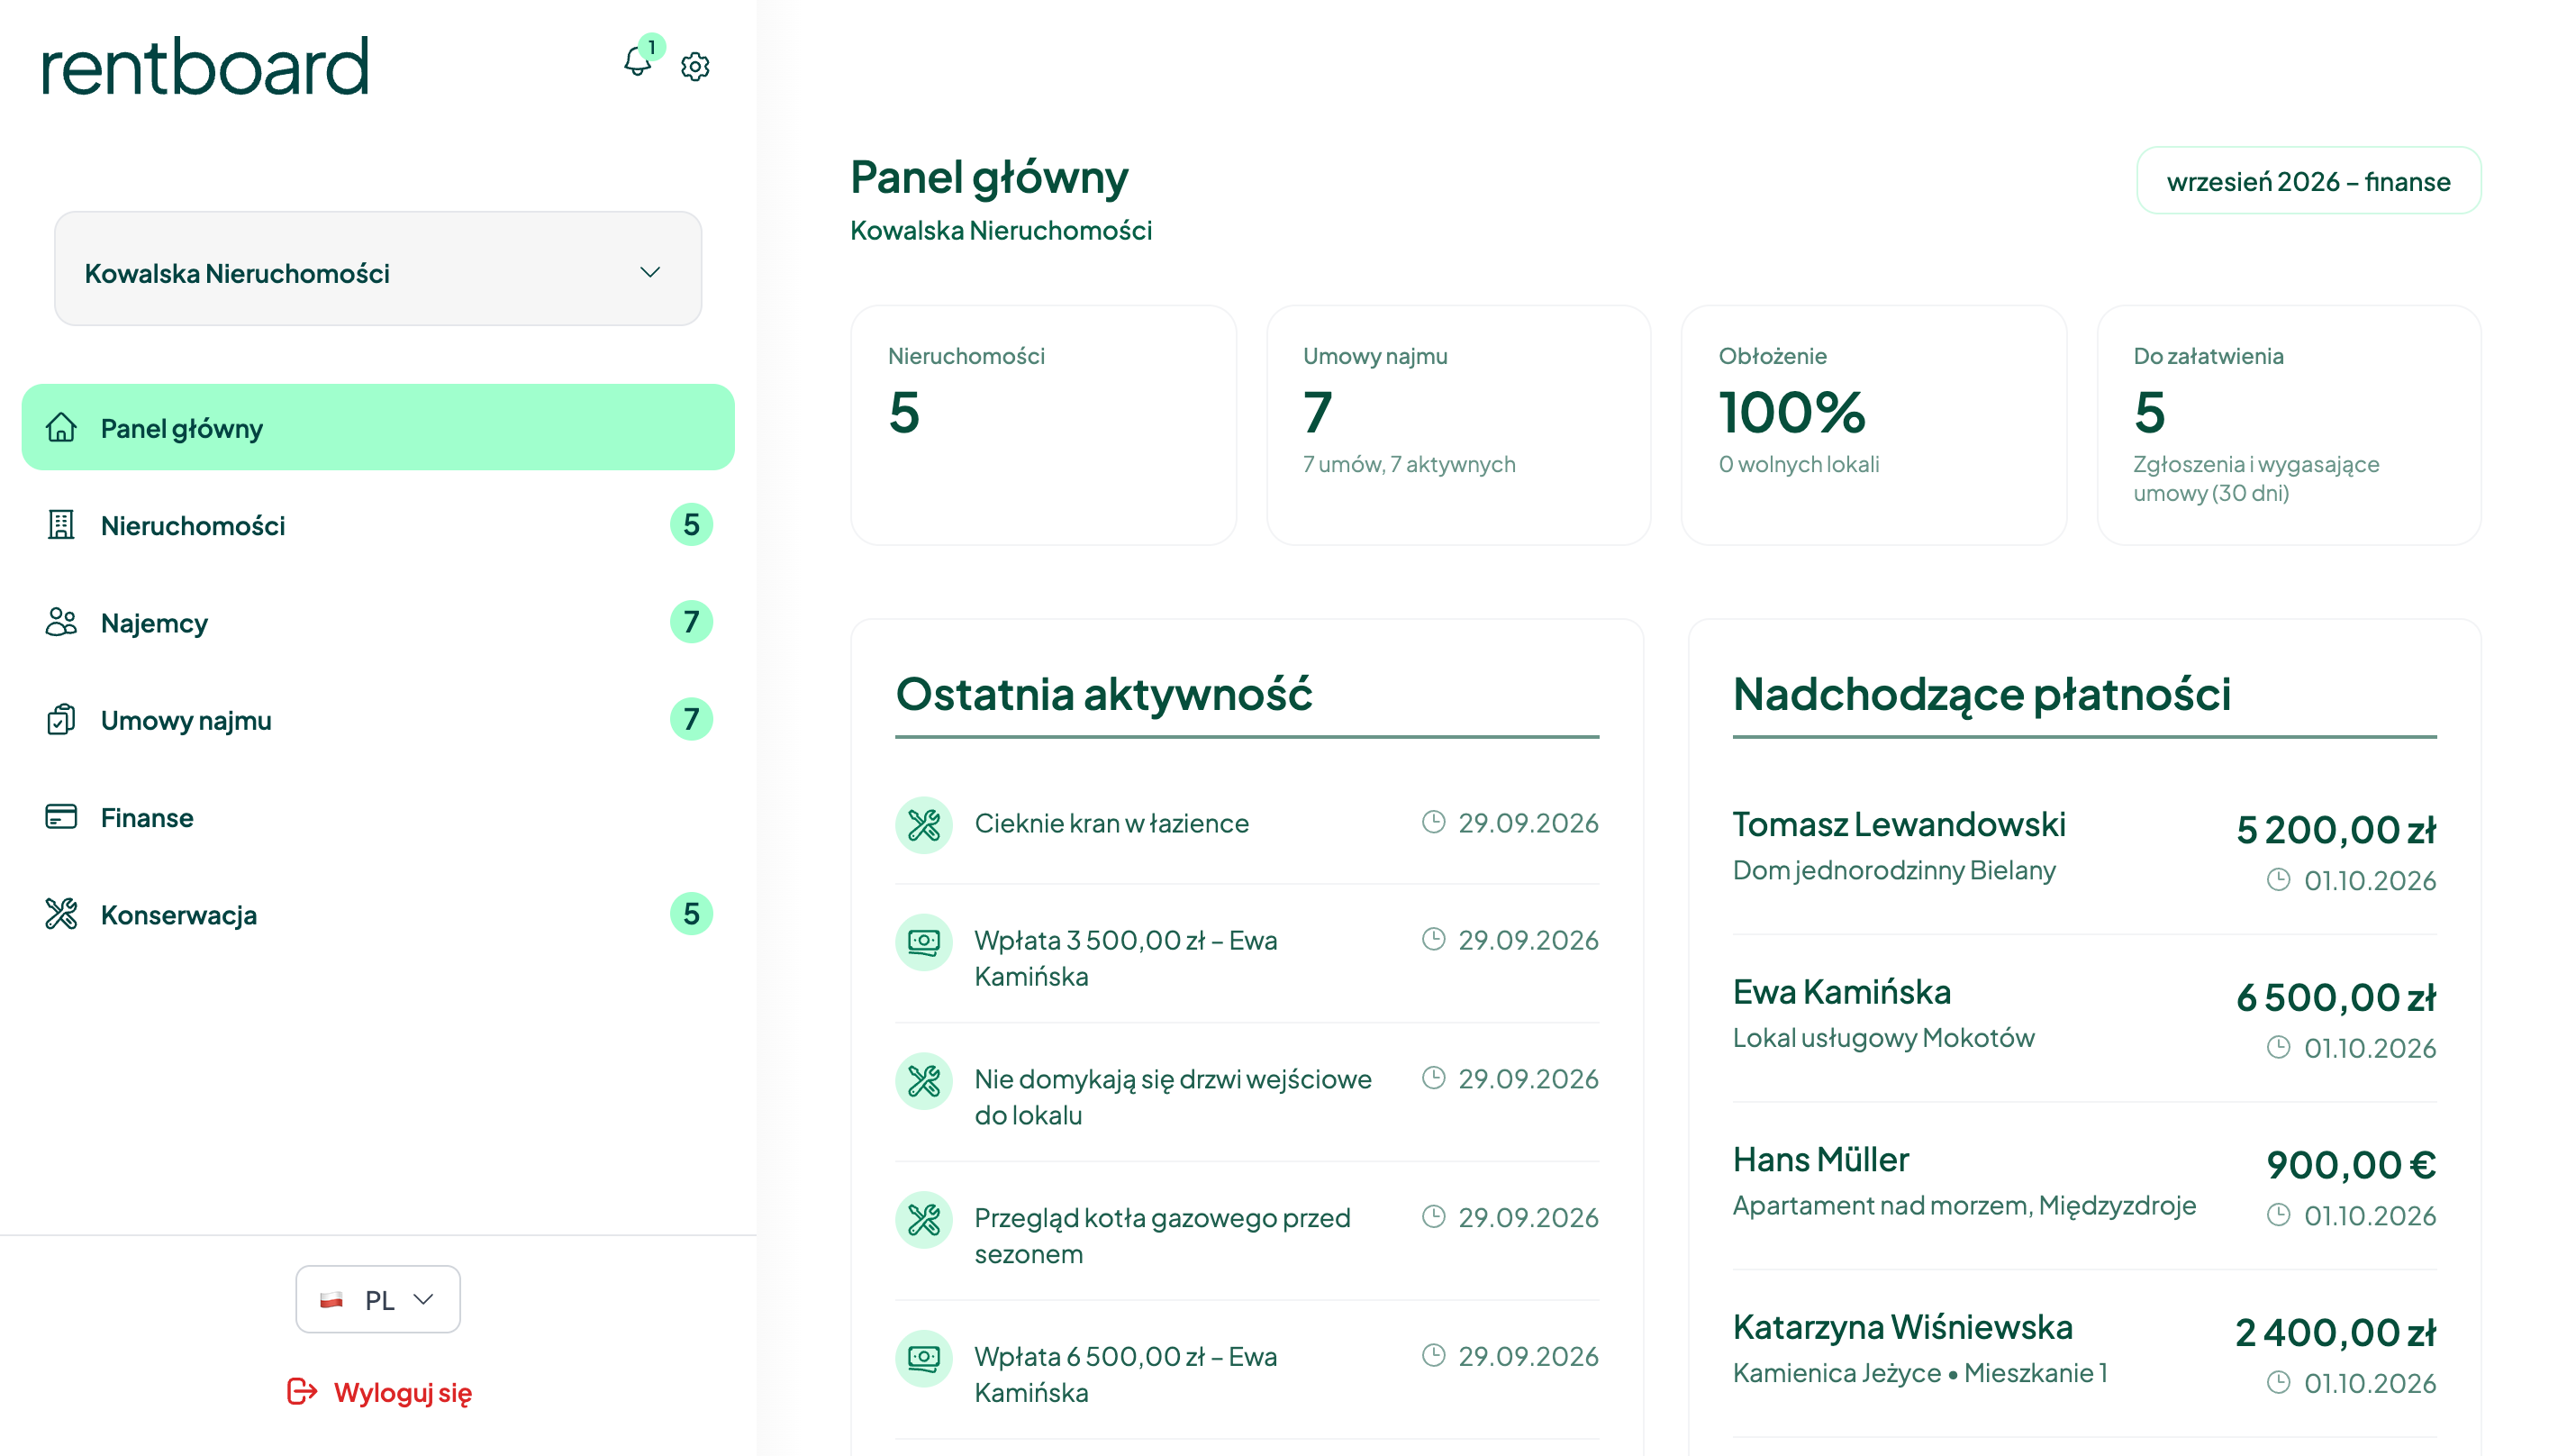Click the clock icon under Hans Müller amount

[2279, 1215]
